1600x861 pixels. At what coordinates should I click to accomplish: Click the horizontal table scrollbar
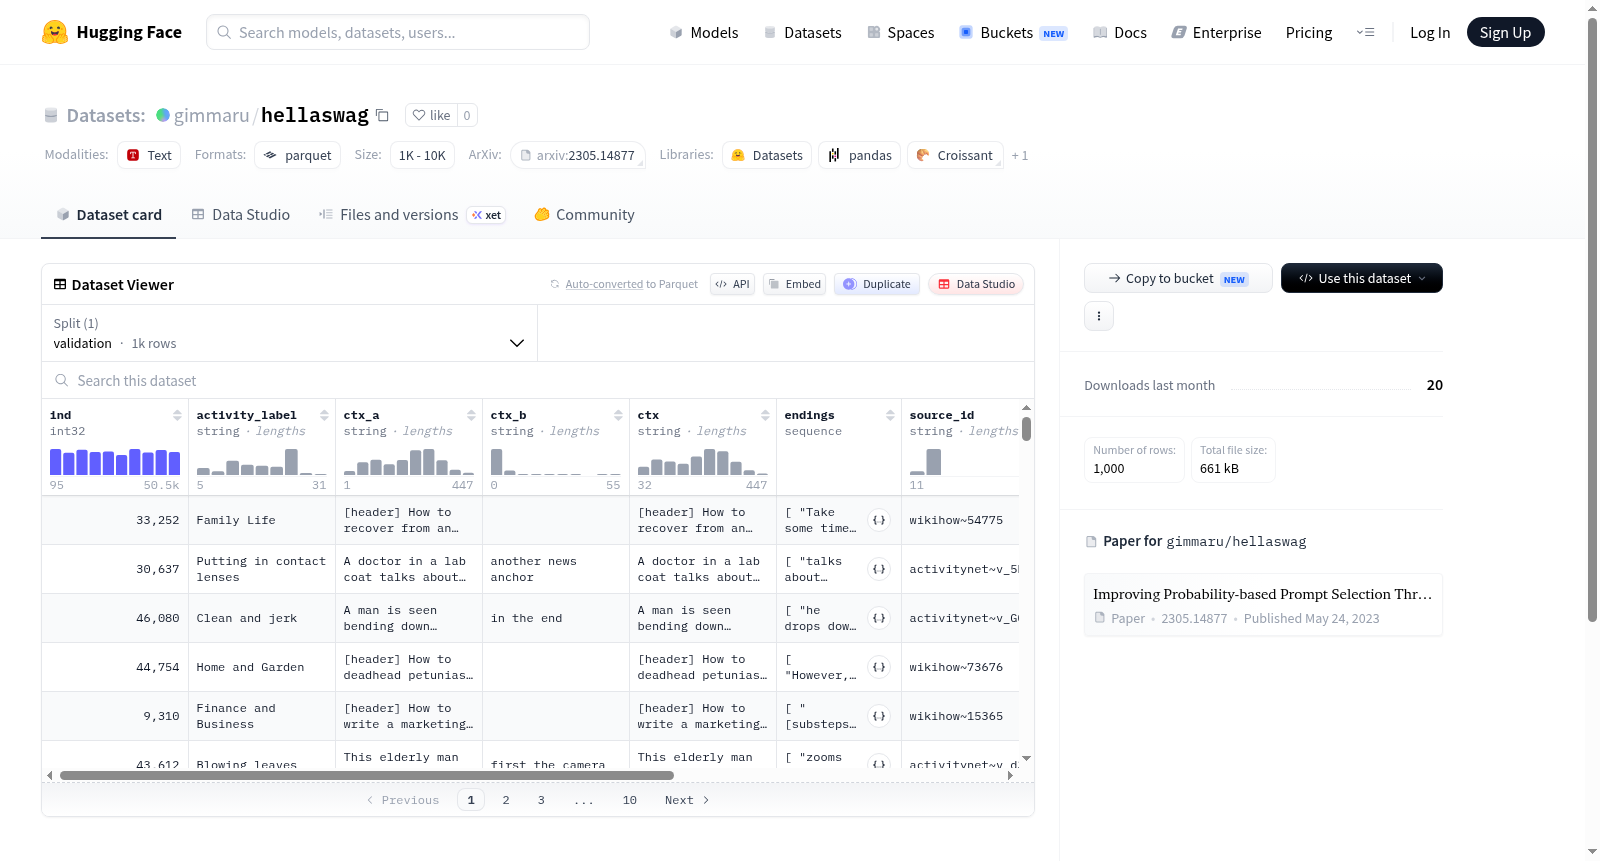[x=366, y=775]
